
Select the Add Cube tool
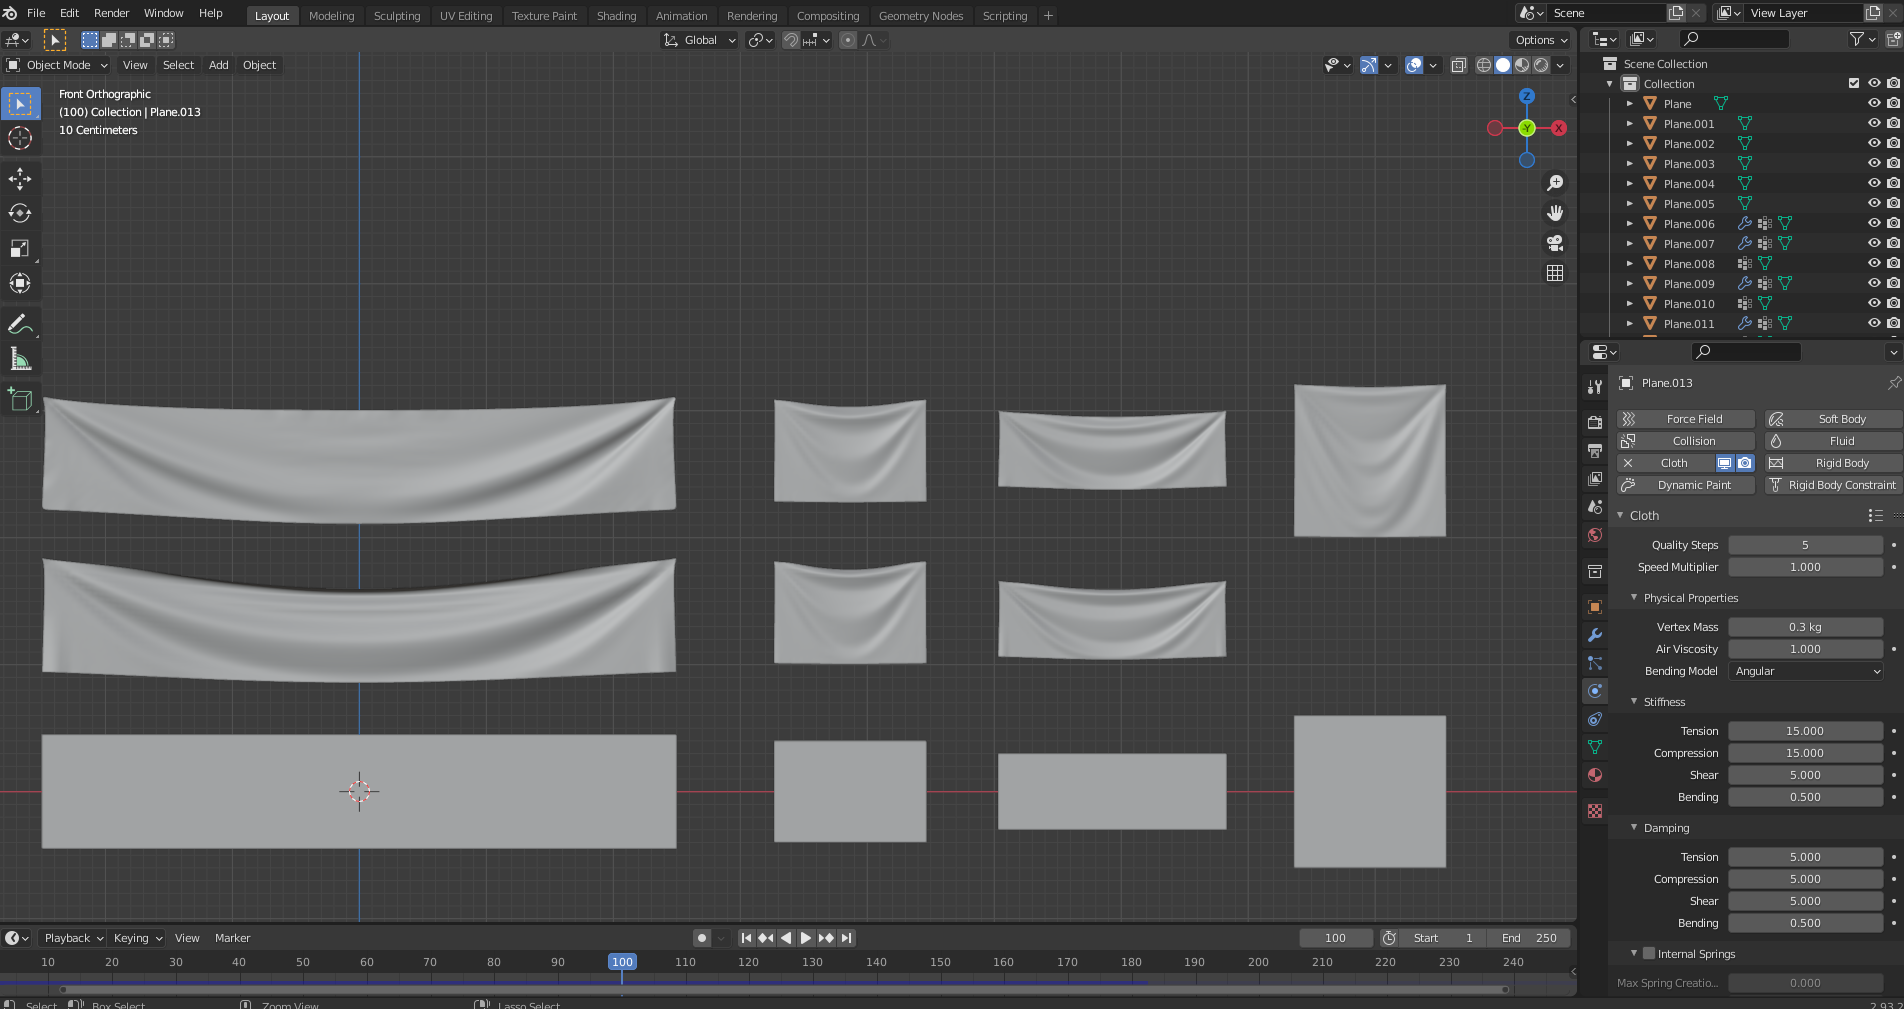tap(20, 400)
